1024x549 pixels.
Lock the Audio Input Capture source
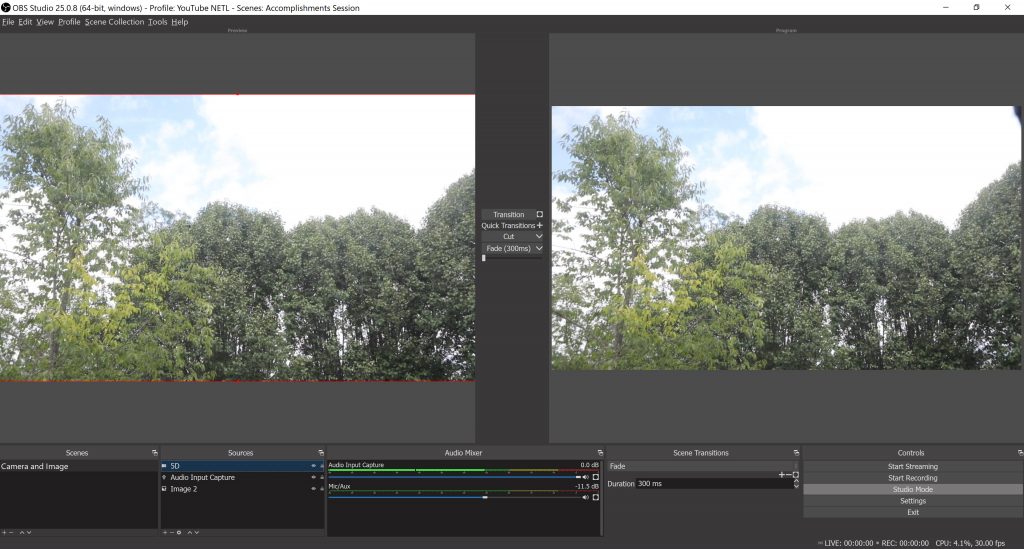321,478
